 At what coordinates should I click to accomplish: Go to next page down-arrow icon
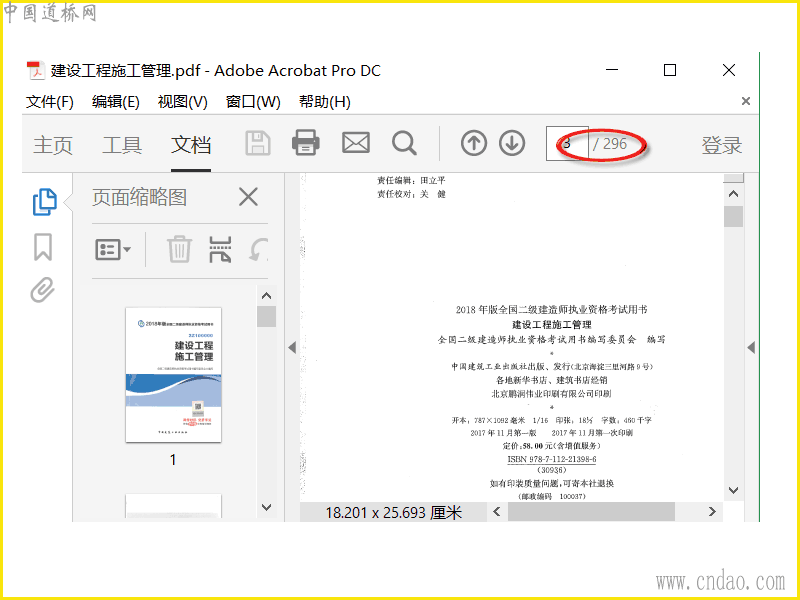coord(512,143)
